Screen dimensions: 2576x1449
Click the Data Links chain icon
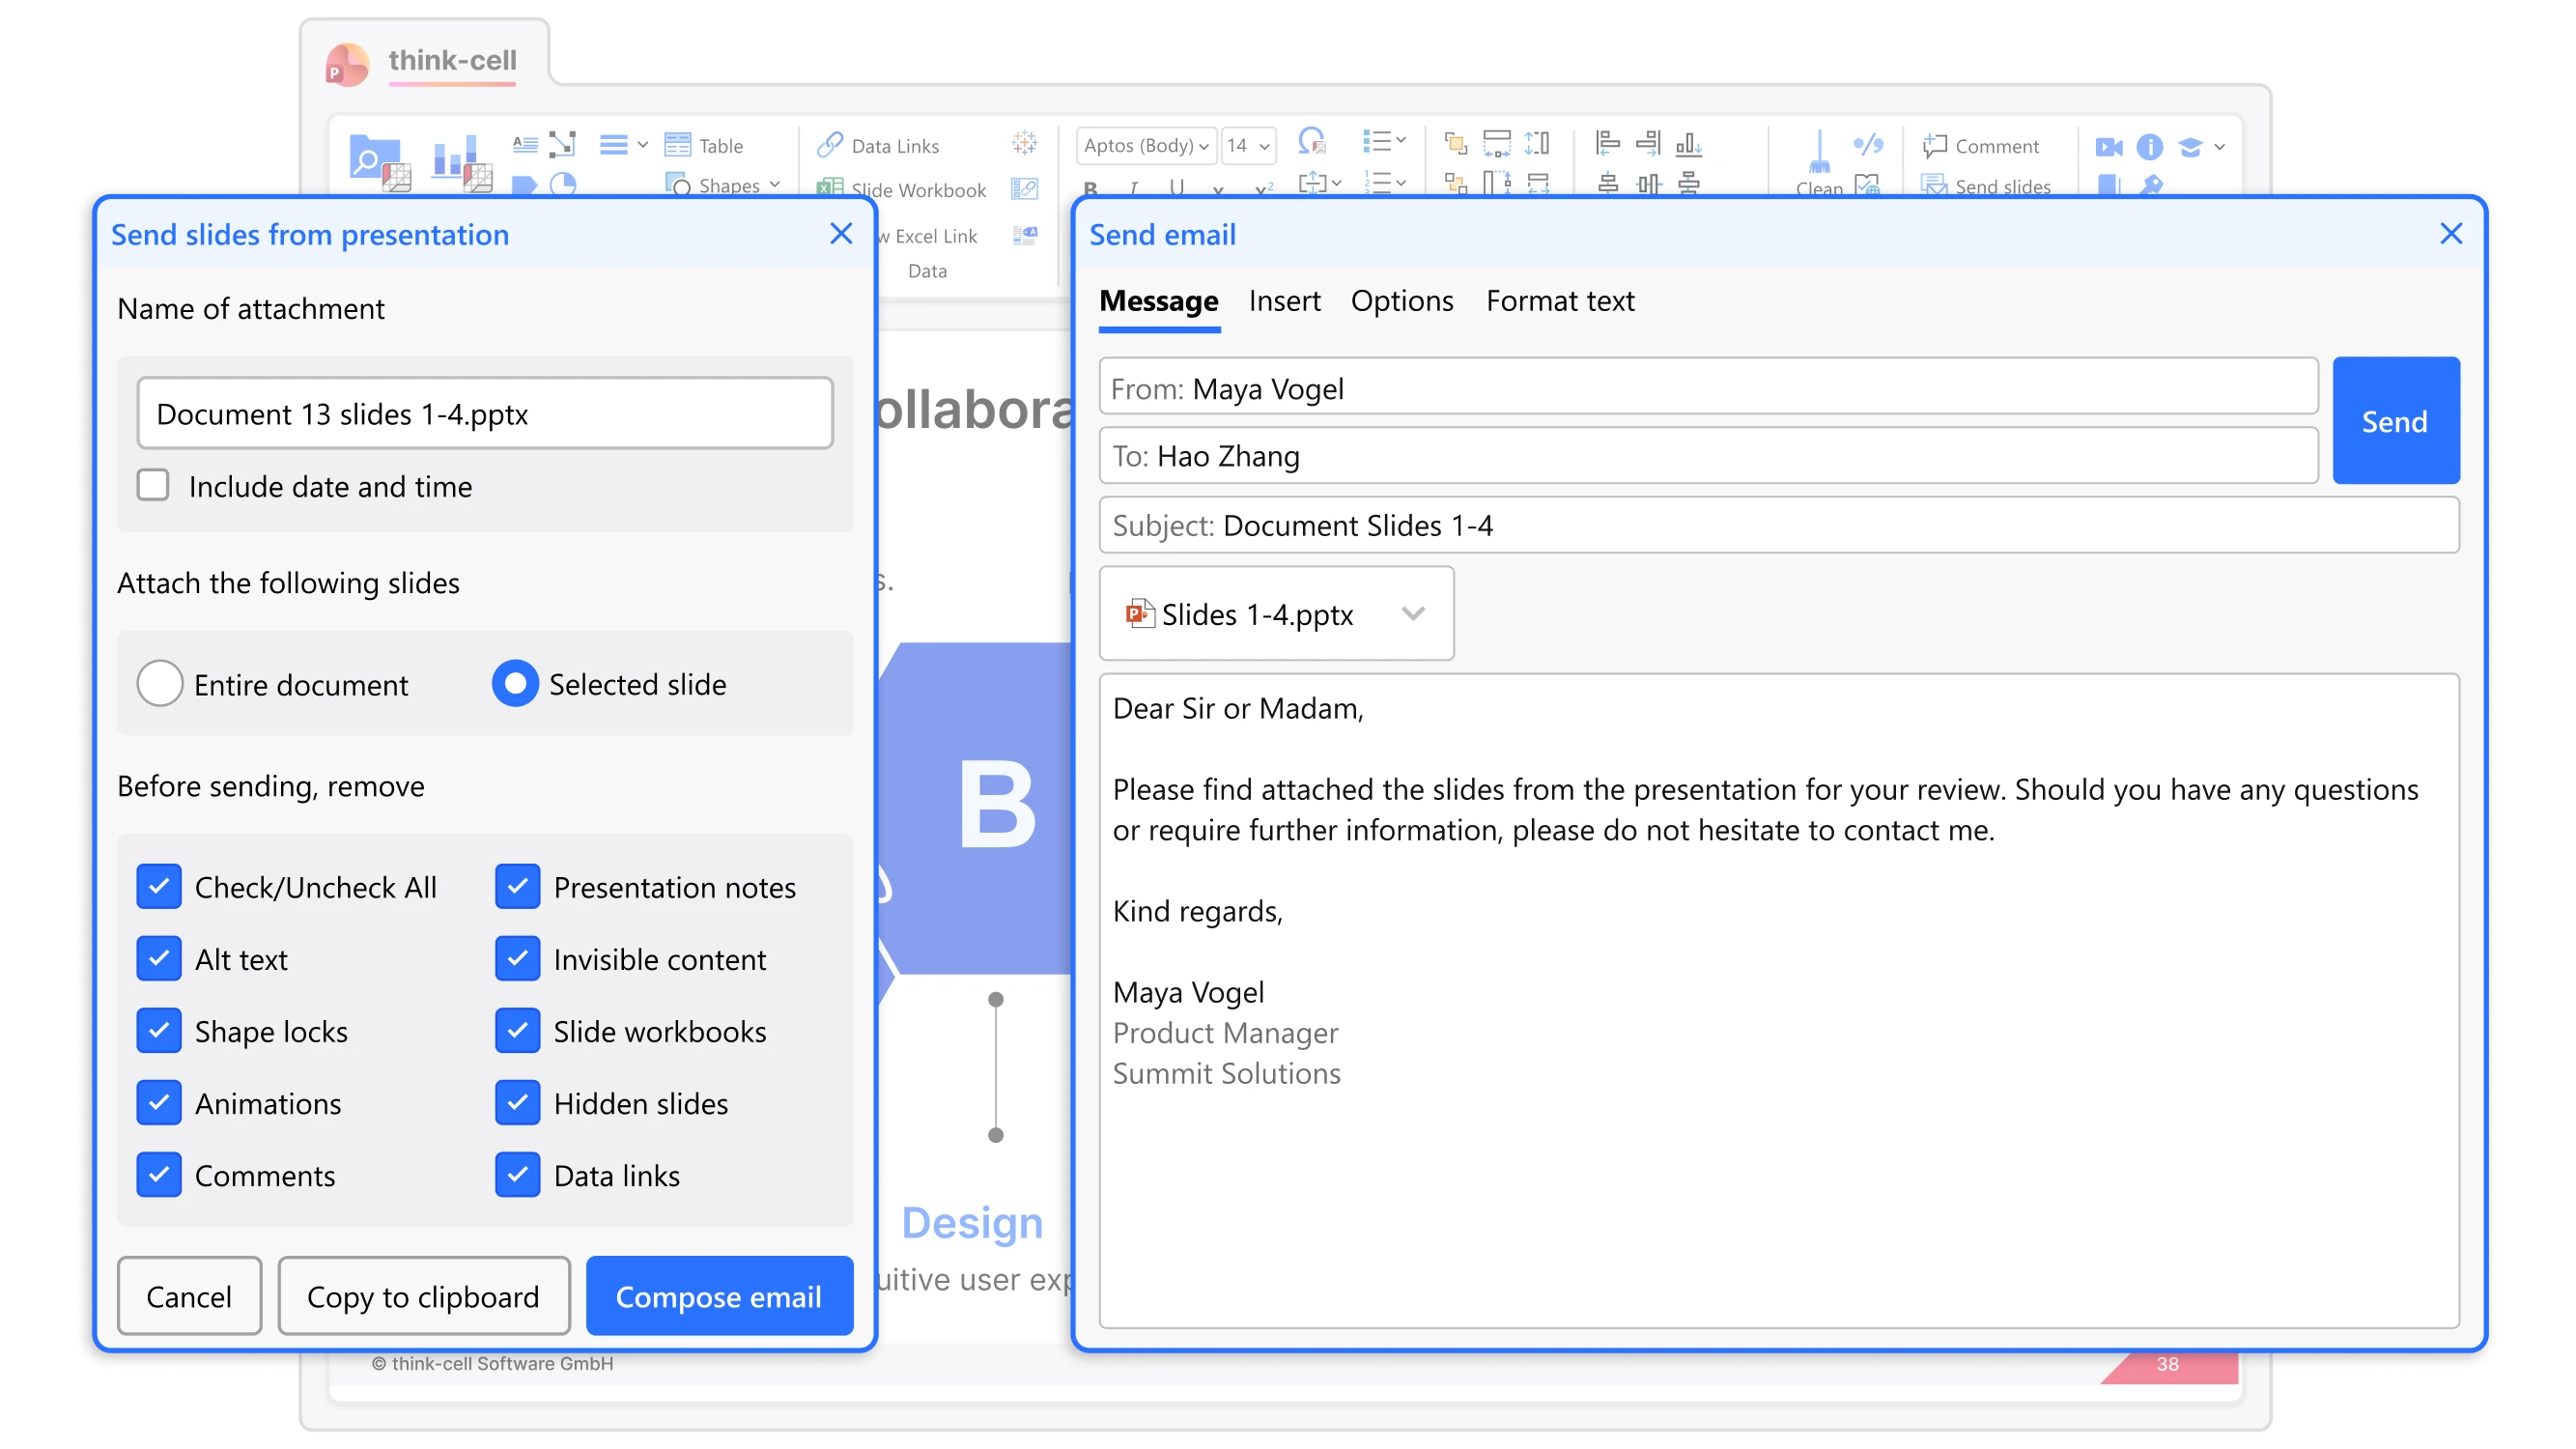tap(830, 145)
